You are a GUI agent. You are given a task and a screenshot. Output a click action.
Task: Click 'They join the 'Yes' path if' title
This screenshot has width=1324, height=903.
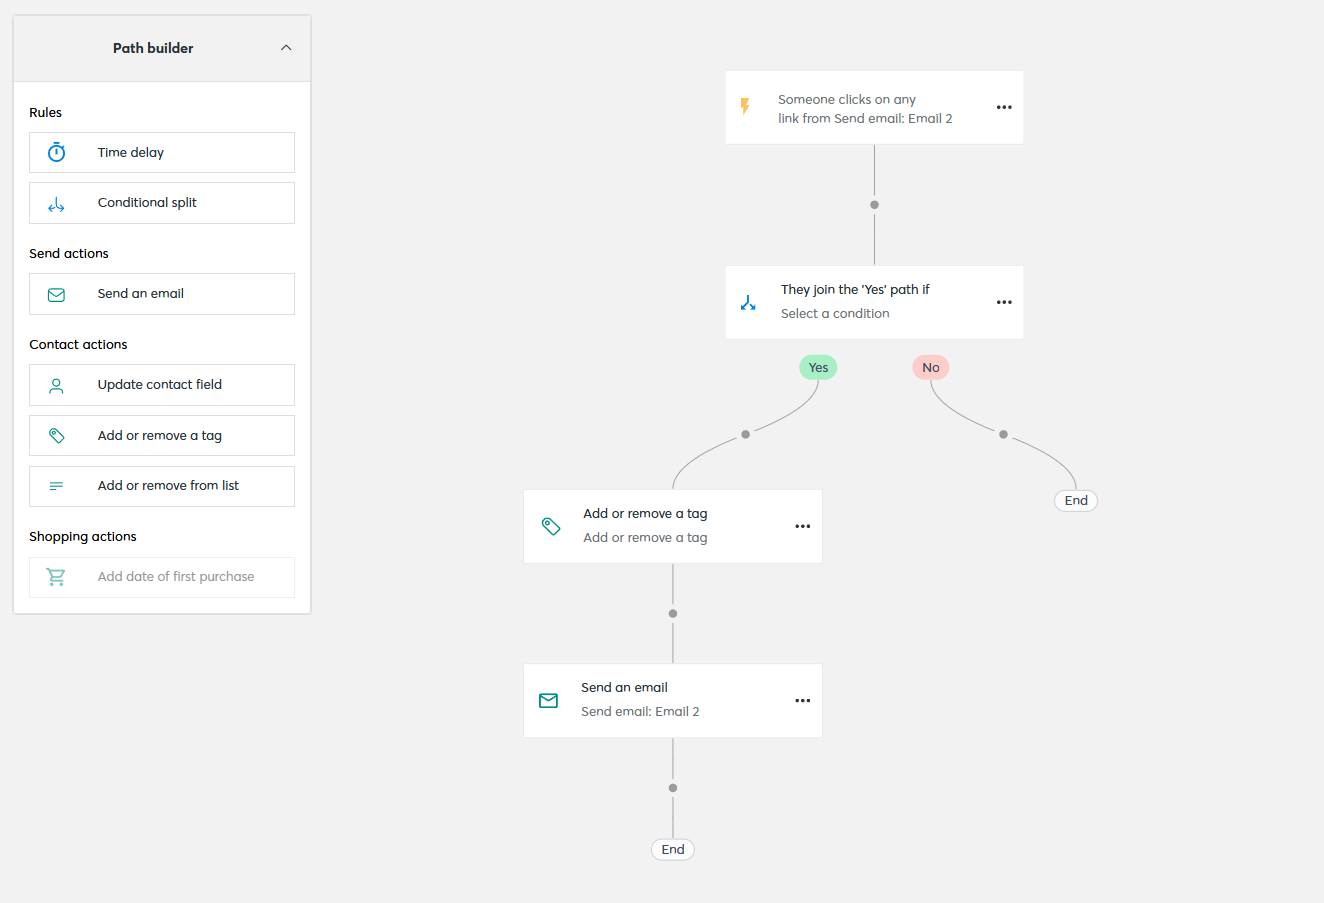tap(855, 290)
